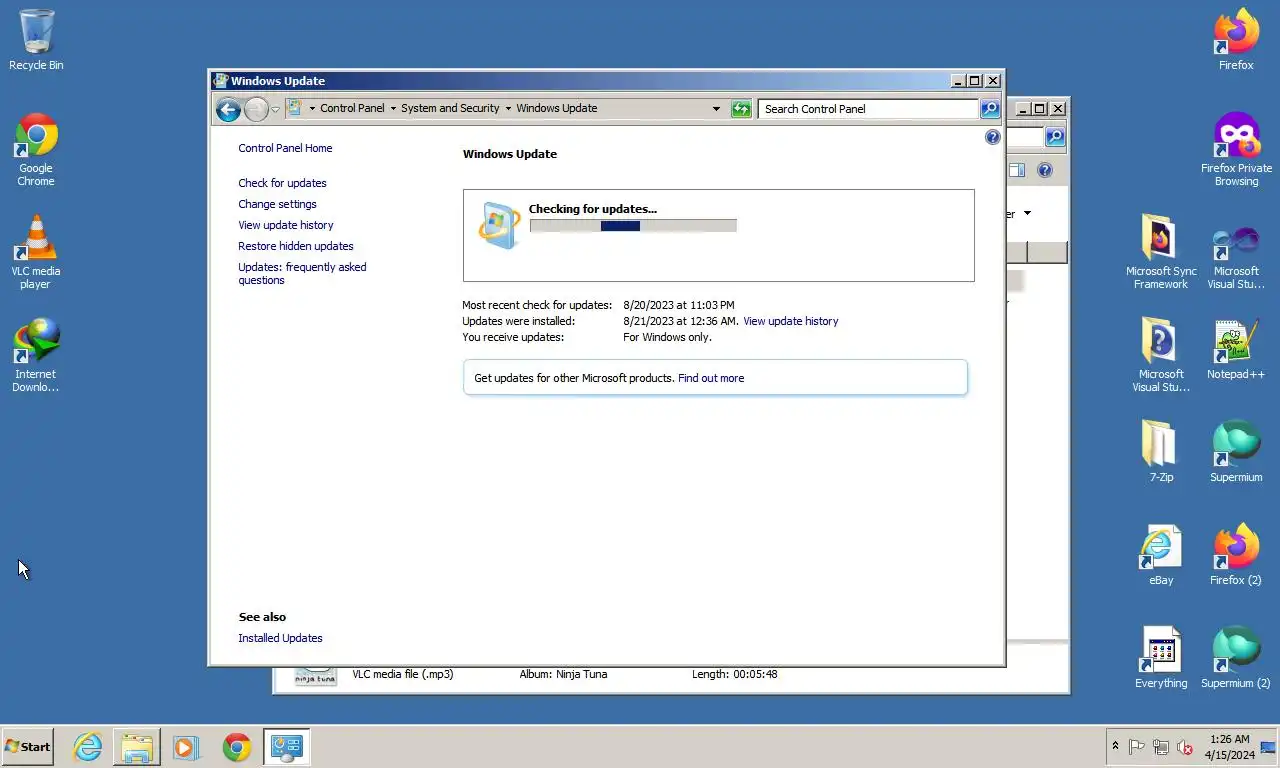Open Internet Download Manager desktop icon
The image size is (1280, 768).
coord(36,355)
